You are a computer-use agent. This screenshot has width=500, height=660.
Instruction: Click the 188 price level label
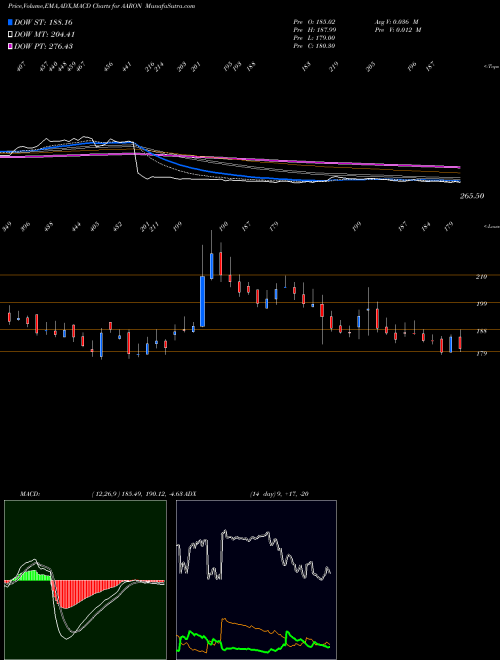481,331
